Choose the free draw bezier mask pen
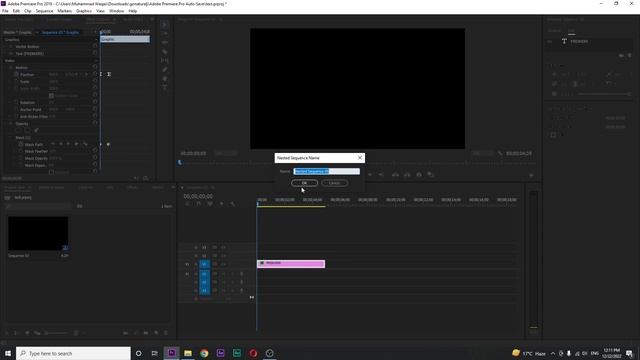Viewport: 640px width, 360px height. click(x=36, y=131)
